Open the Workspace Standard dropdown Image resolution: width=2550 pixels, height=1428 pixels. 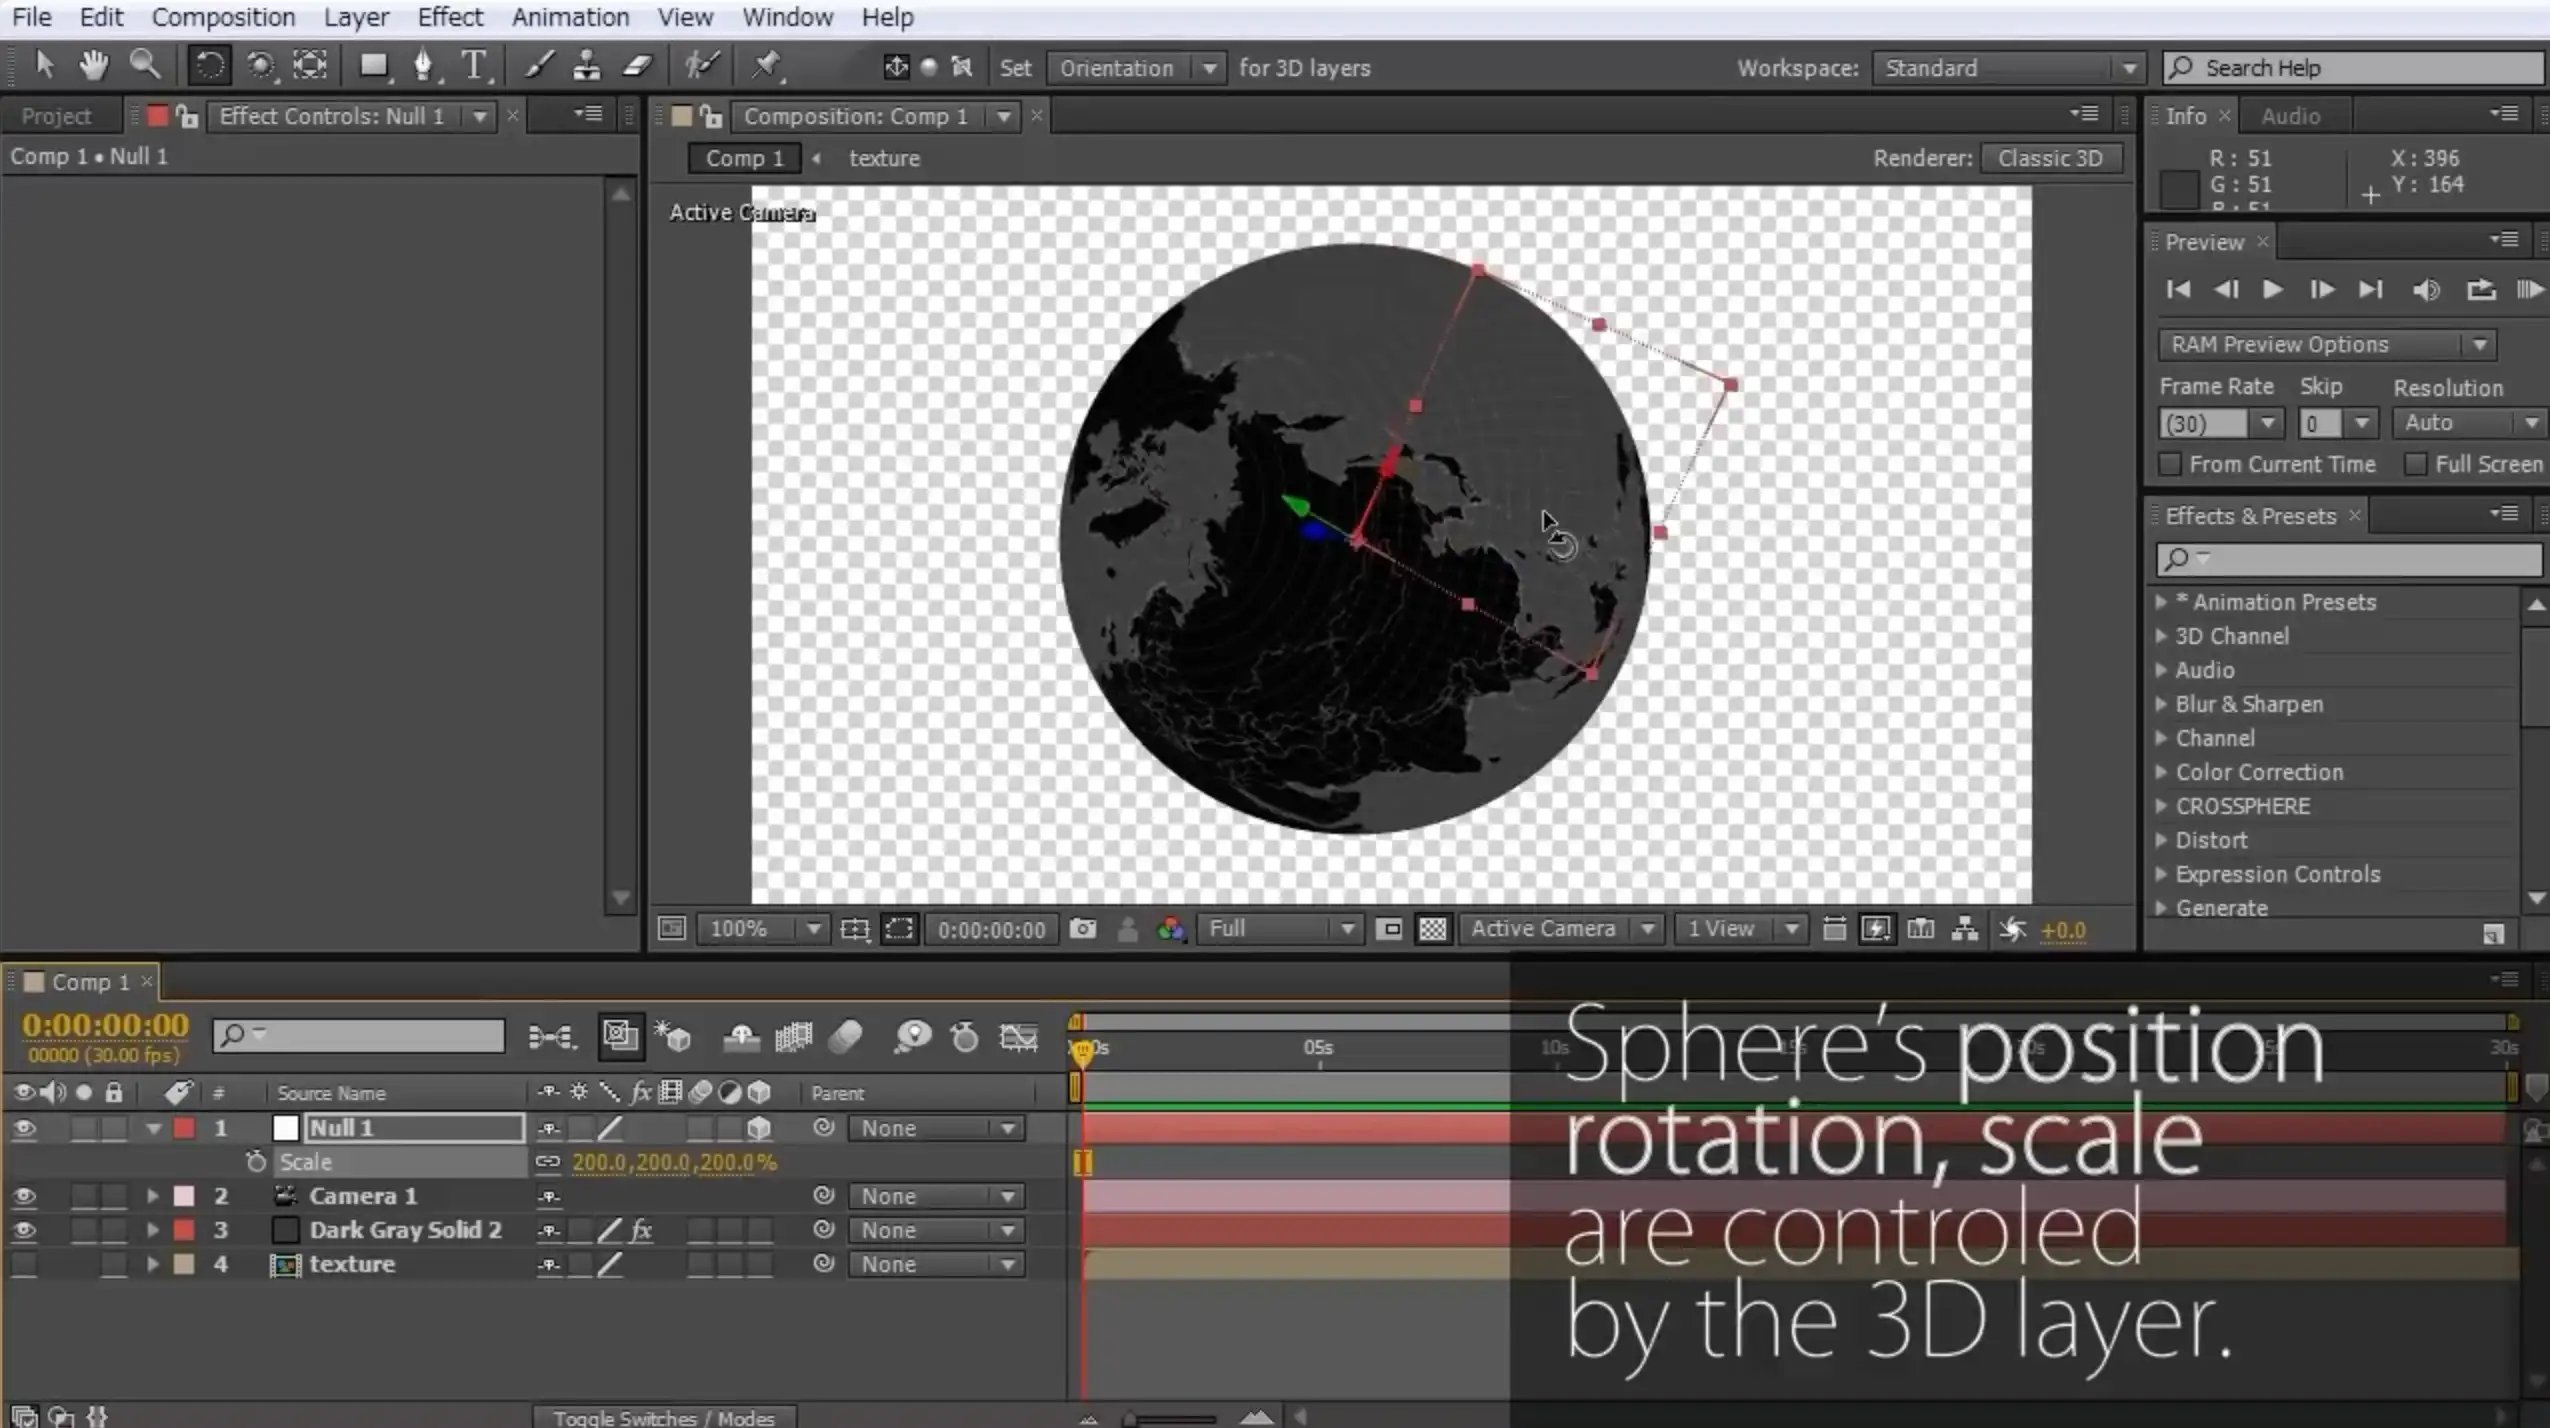click(2008, 68)
